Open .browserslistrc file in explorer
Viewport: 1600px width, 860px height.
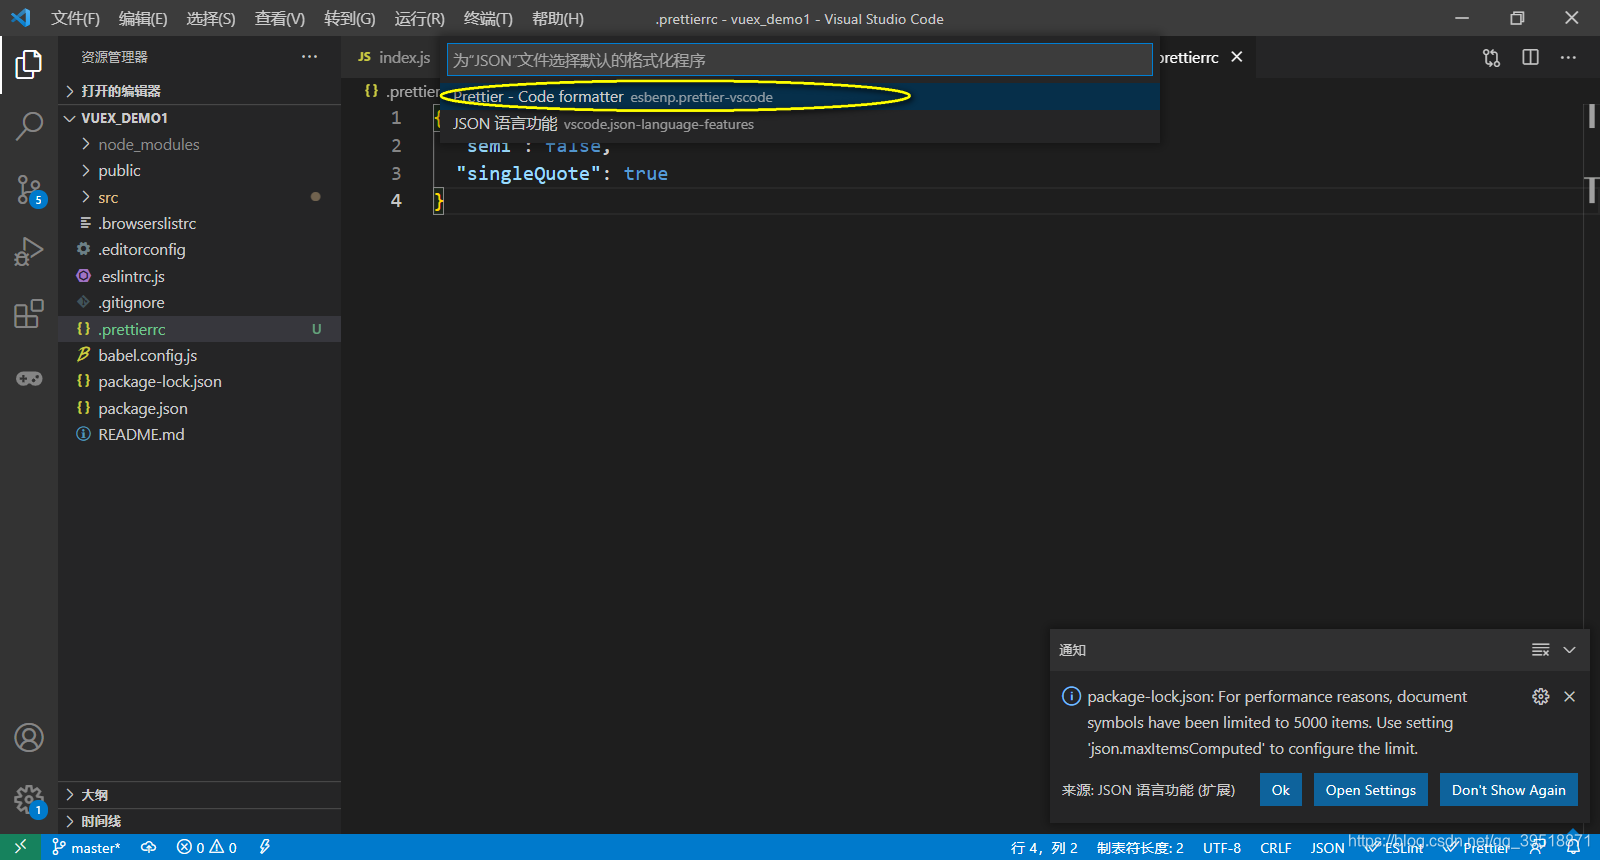click(200, 224)
